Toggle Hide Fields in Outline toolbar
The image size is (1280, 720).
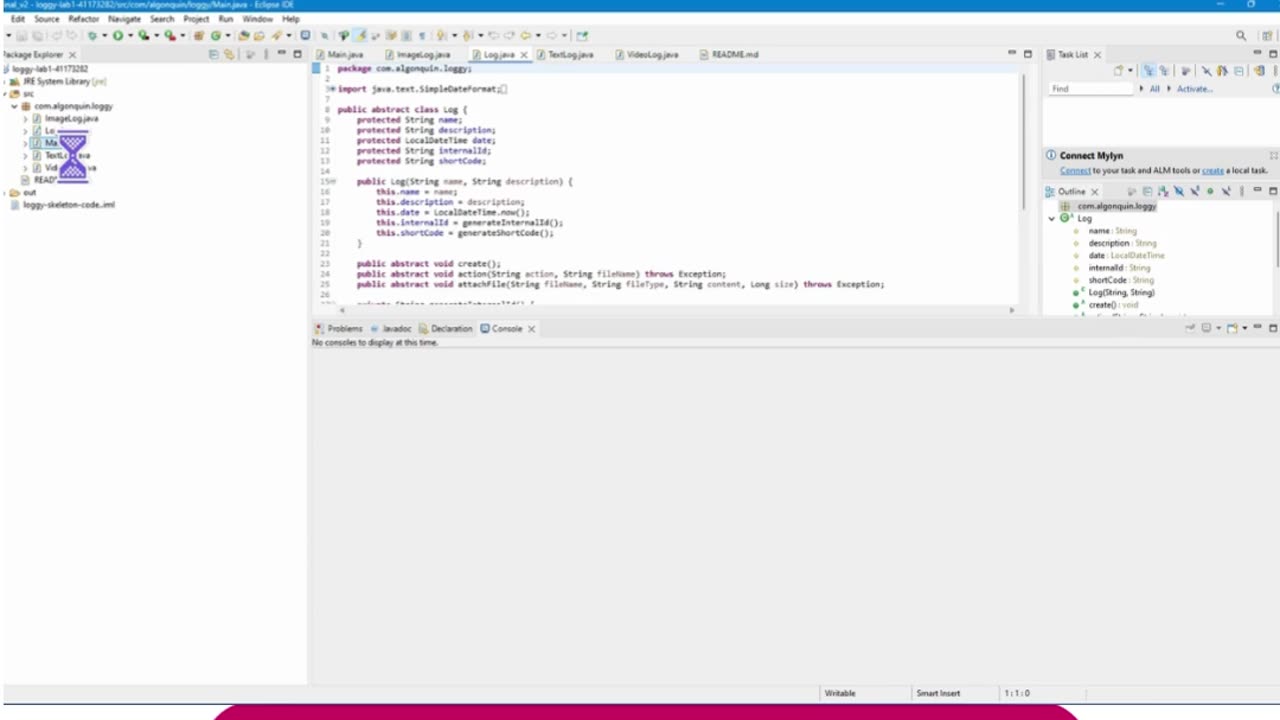(1178, 191)
